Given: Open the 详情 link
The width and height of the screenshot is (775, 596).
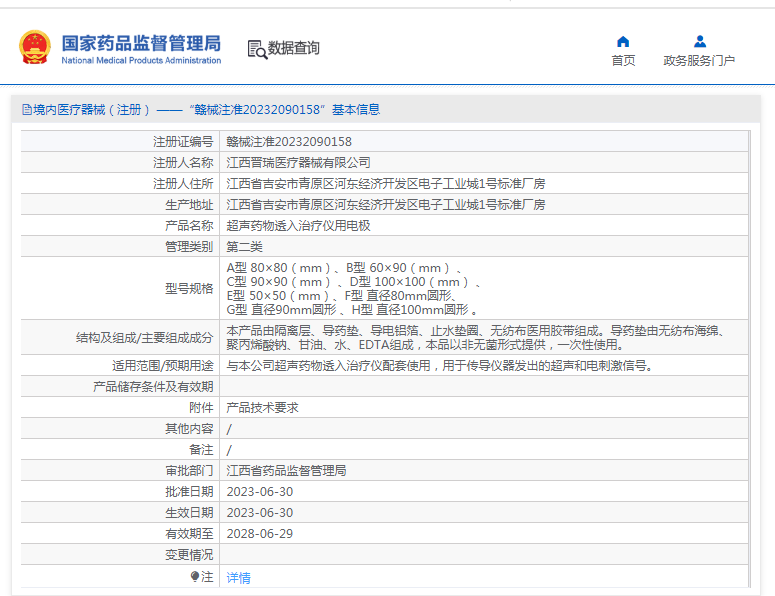Looking at the screenshot, I should point(238,577).
